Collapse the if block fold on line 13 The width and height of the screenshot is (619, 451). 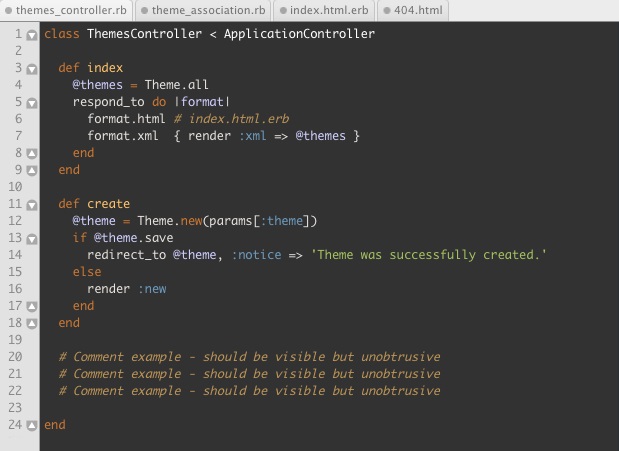point(32,239)
